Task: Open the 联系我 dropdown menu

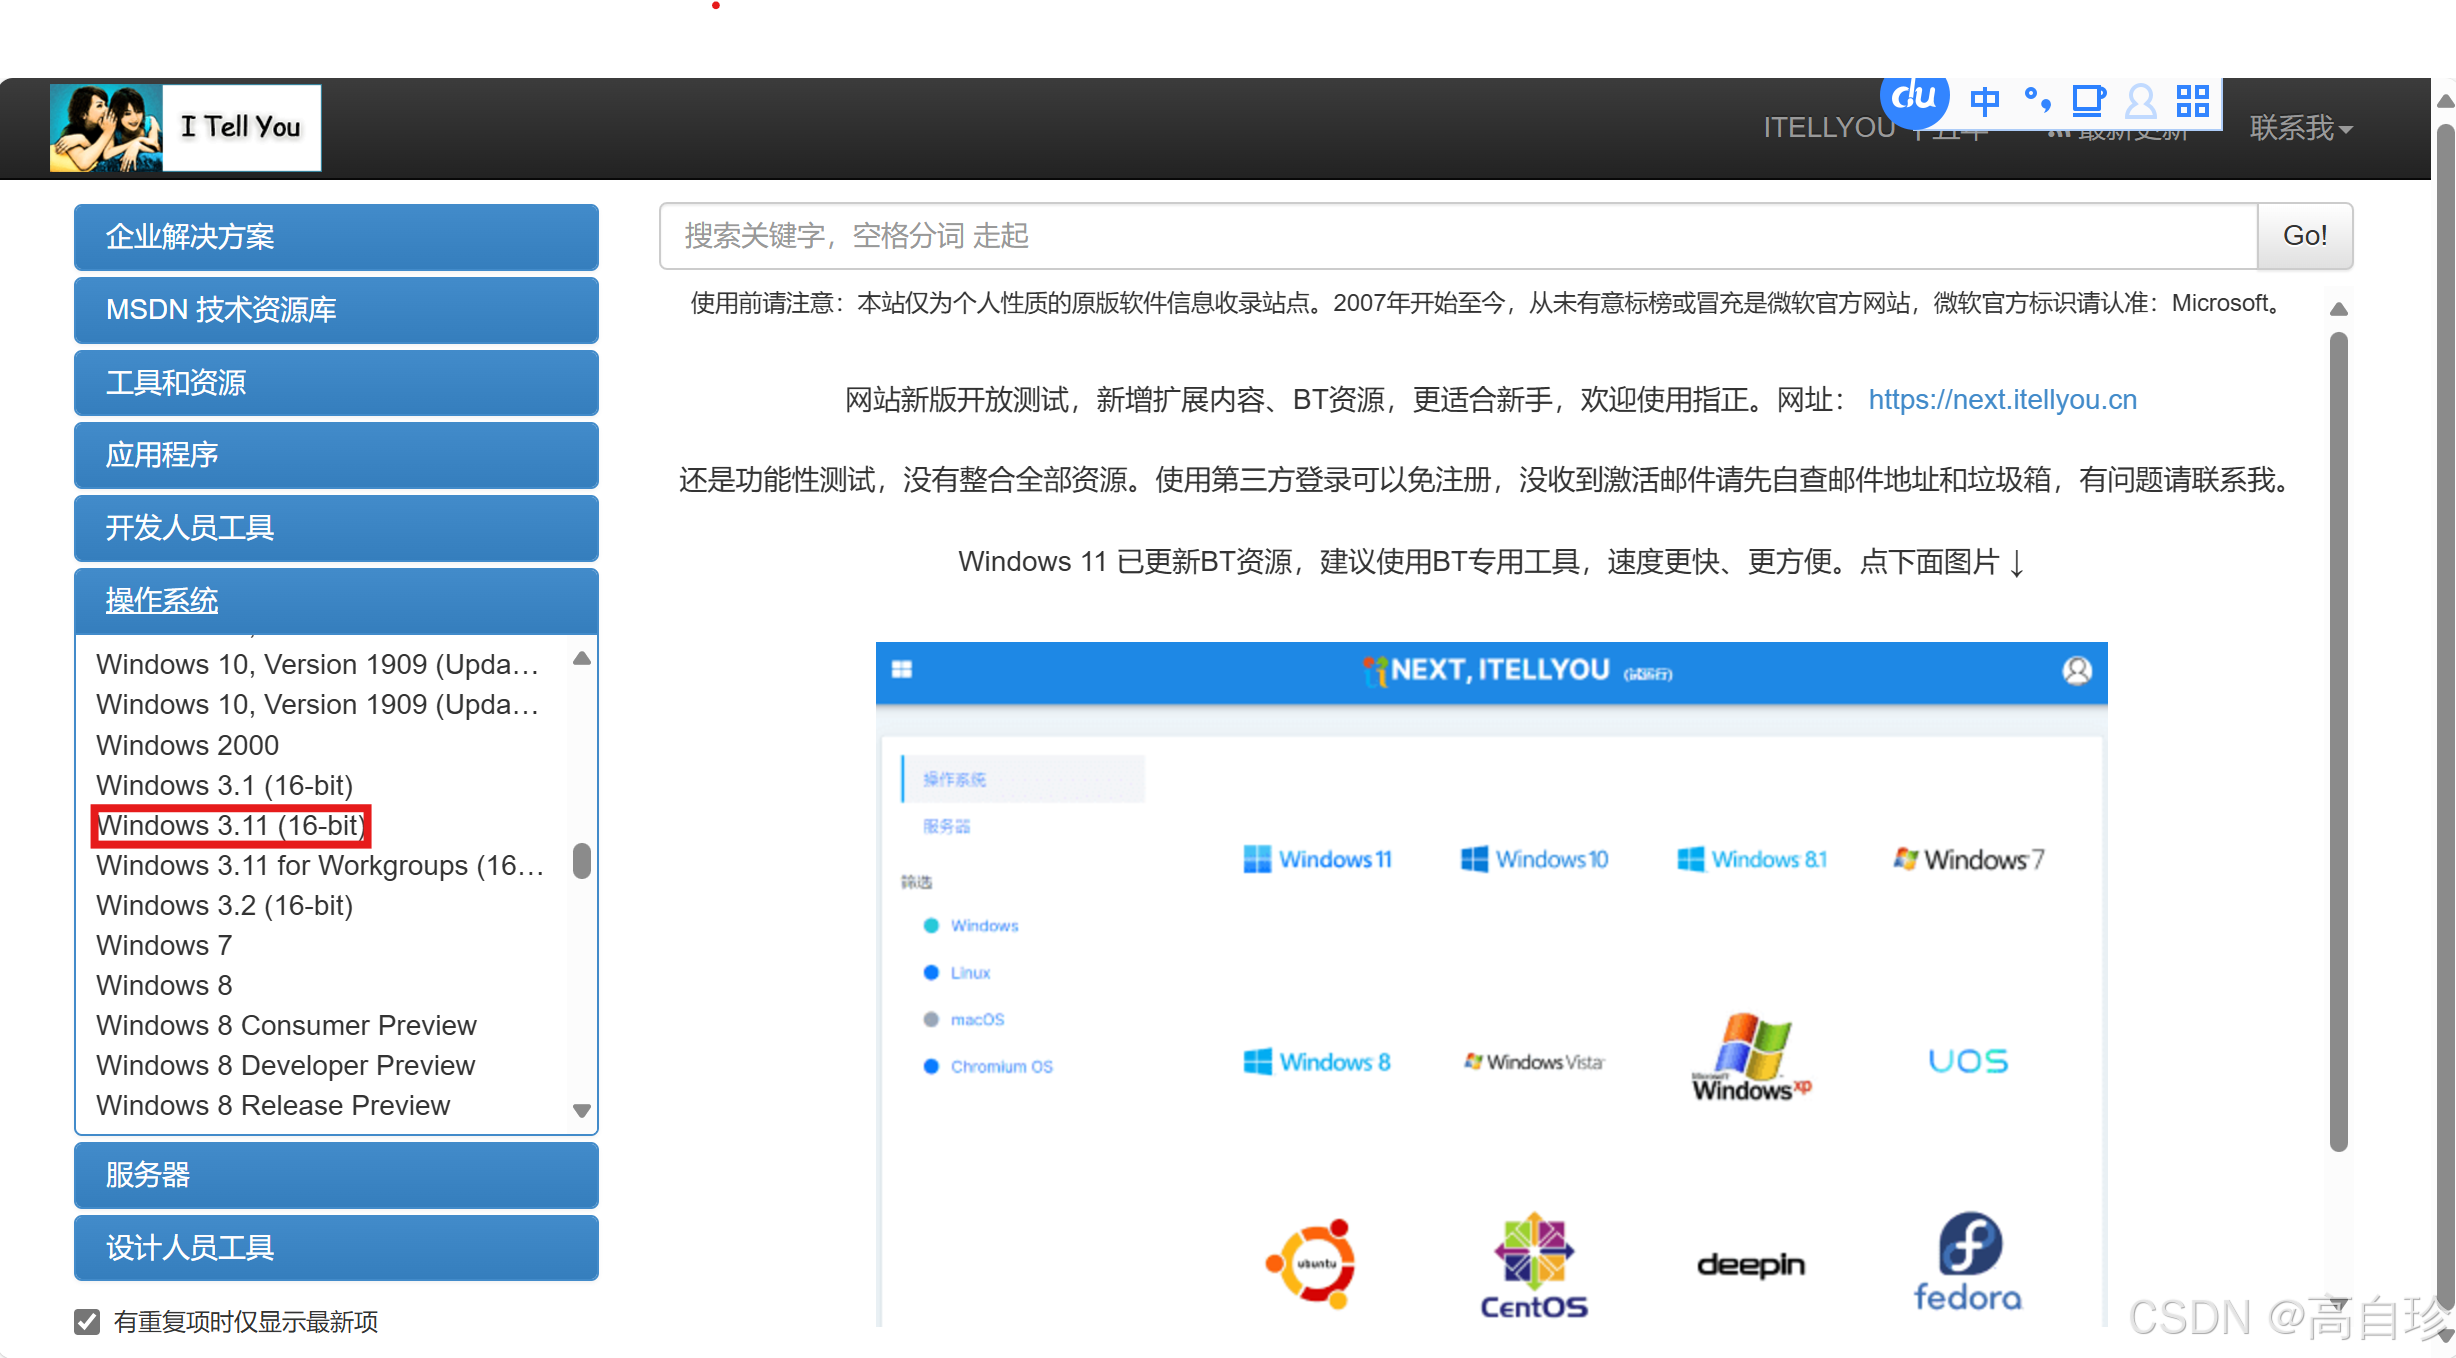Action: point(2300,128)
